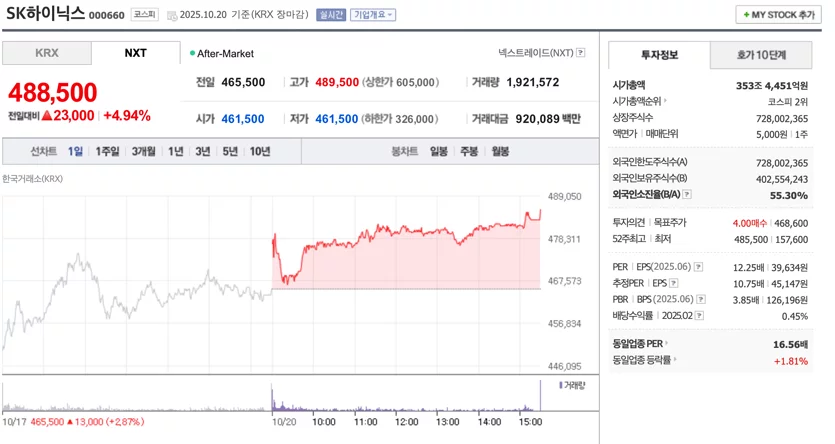Click the help icon next to 넥스트레이드(NXT)
This screenshot has width=835, height=444.
tap(580, 53)
